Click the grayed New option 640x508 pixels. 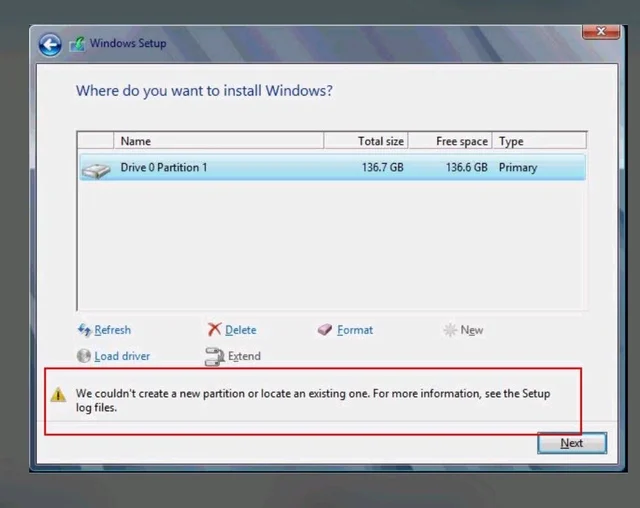click(x=472, y=330)
